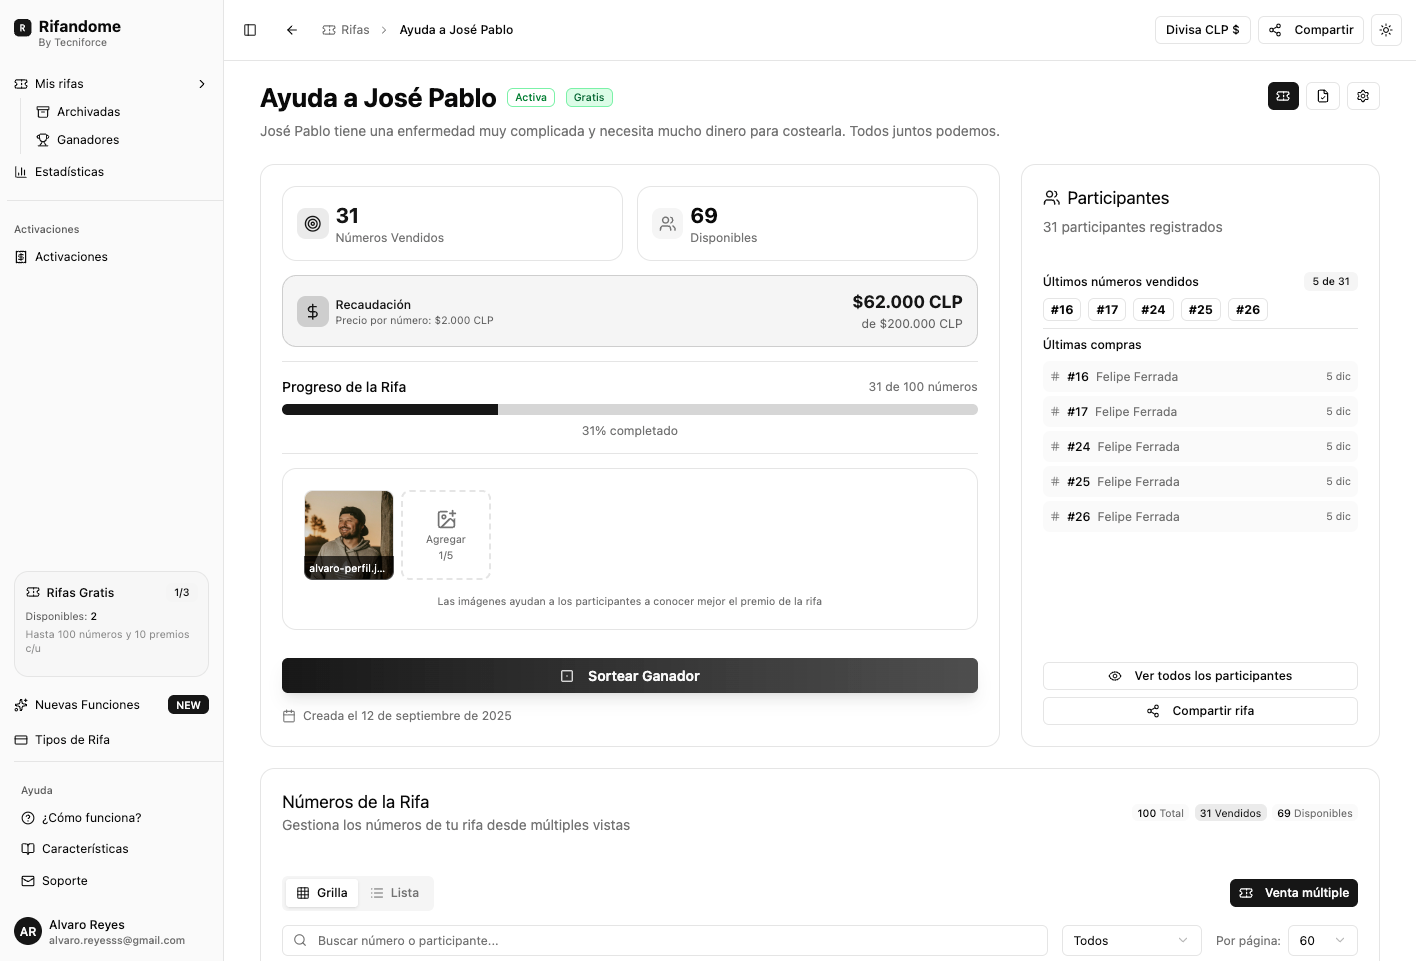Viewport: 1416px width, 961px height.
Task: Open raffle settings gear icon
Action: [1362, 96]
